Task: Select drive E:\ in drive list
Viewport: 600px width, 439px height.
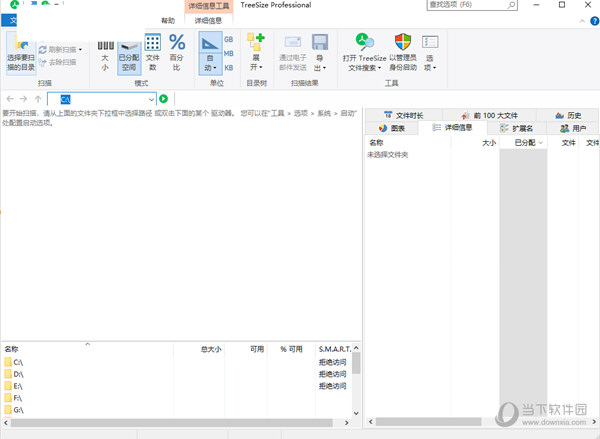Action: tap(14, 386)
